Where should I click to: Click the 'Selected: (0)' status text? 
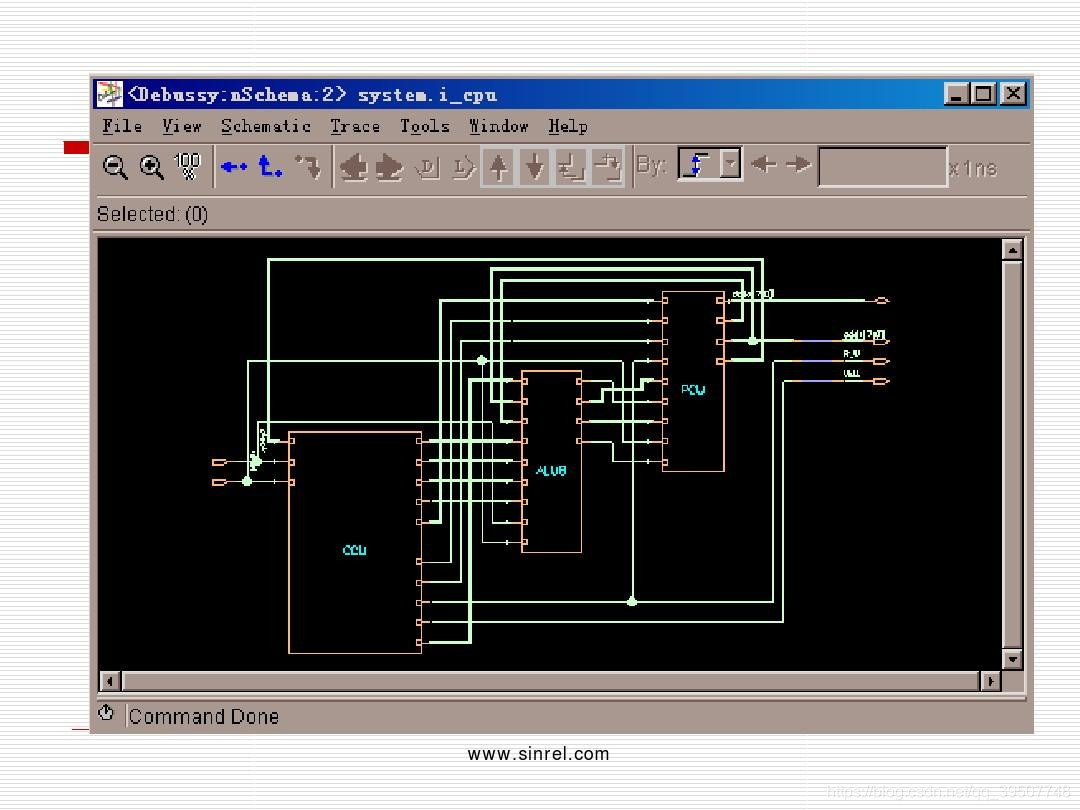152,214
